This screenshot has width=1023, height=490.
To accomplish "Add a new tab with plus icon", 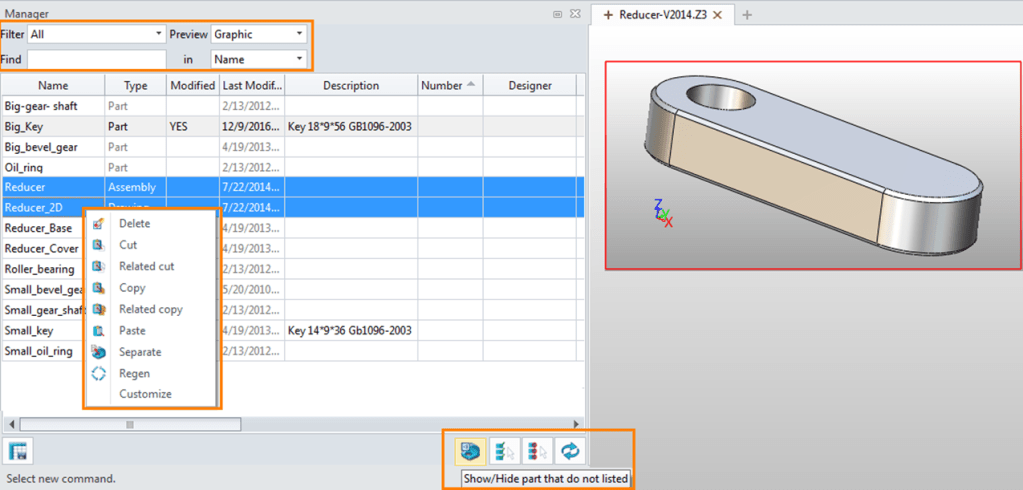I will [x=748, y=14].
